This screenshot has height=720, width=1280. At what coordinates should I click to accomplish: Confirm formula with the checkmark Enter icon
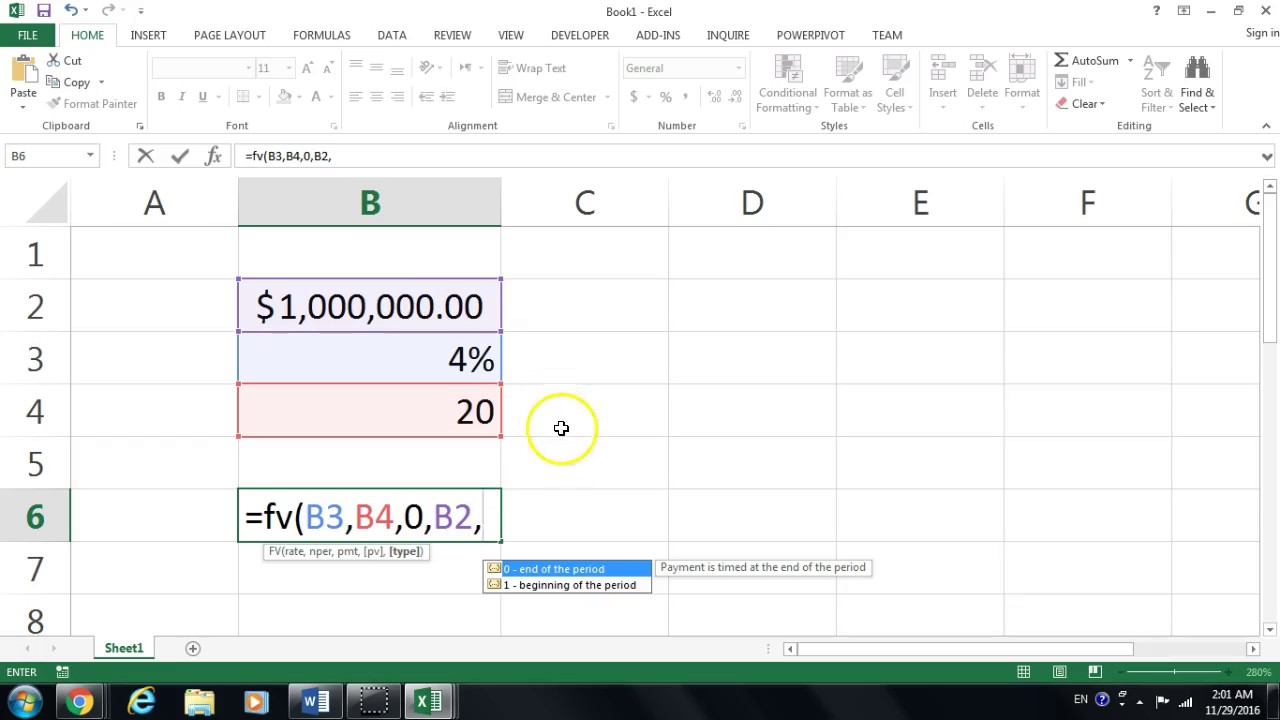click(x=180, y=156)
